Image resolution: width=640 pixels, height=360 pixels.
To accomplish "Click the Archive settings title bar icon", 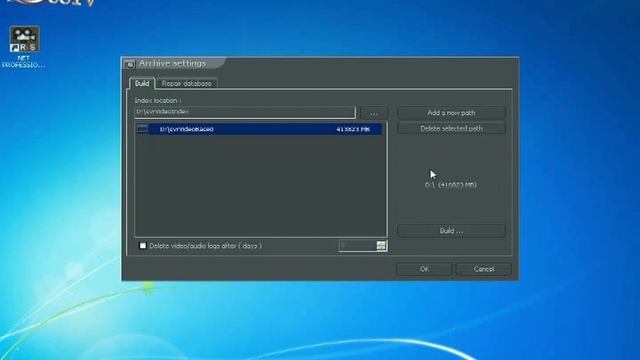I will [x=130, y=64].
